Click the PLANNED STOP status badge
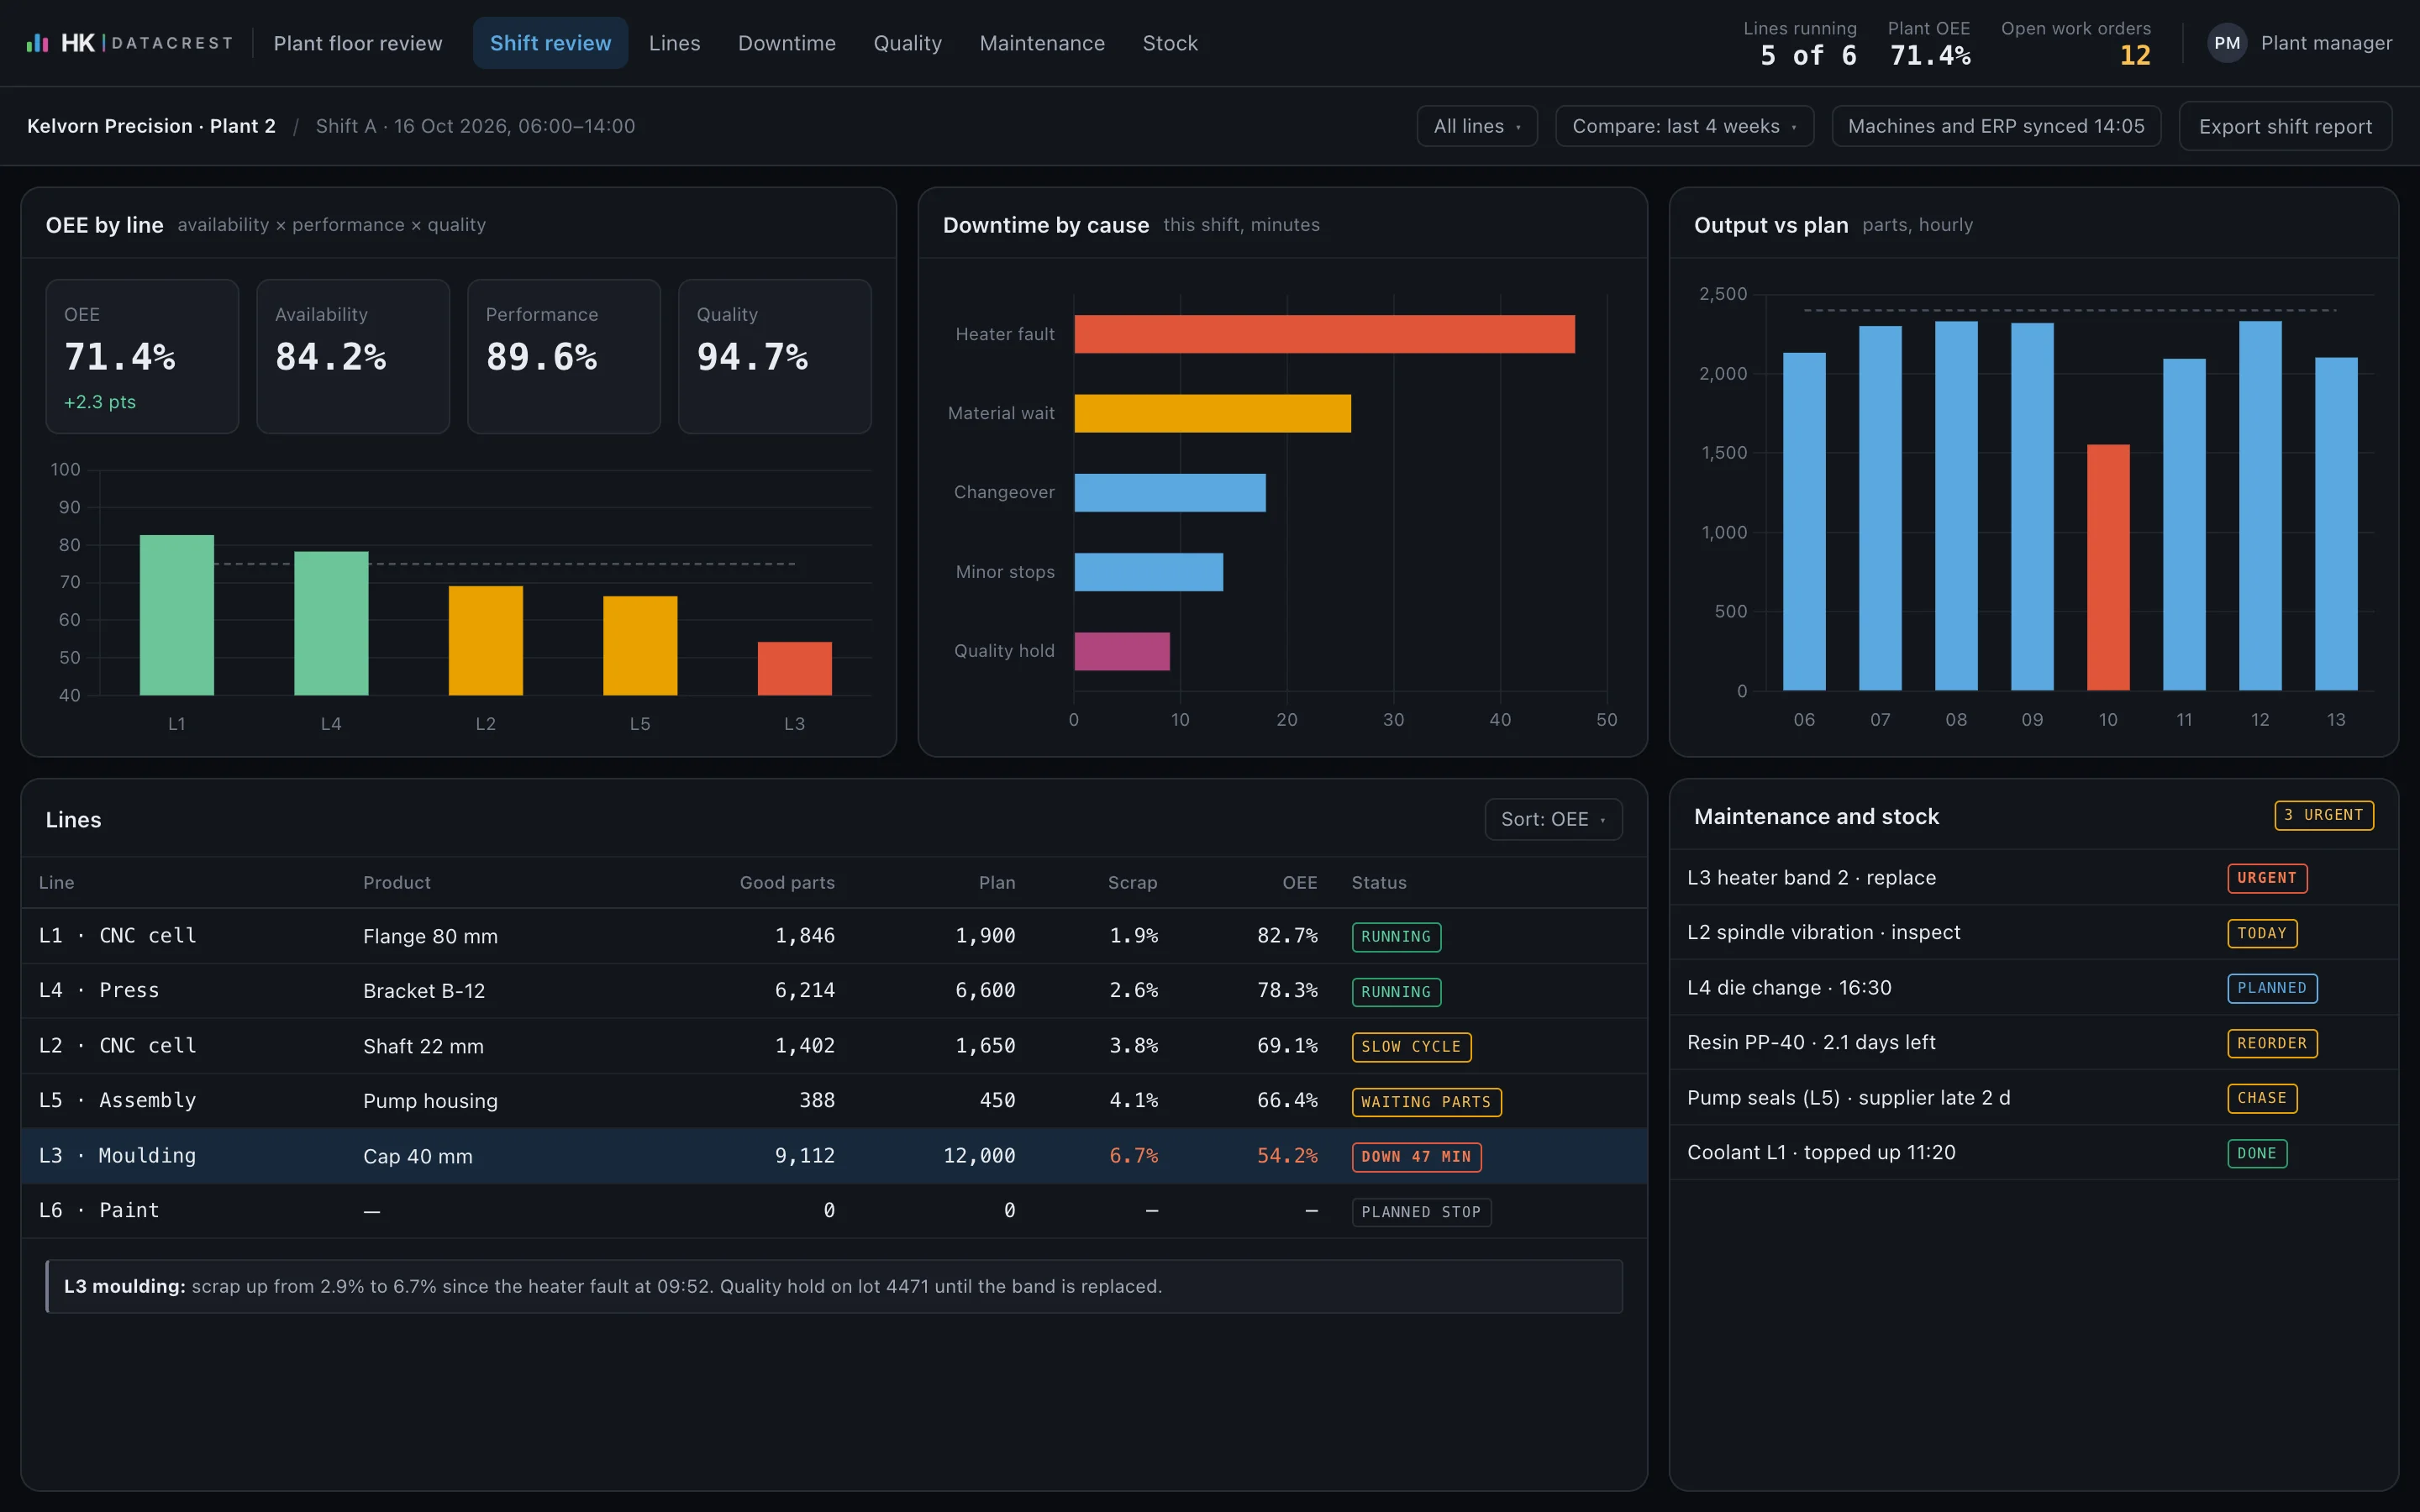The height and width of the screenshot is (1512, 2420). click(1421, 1212)
